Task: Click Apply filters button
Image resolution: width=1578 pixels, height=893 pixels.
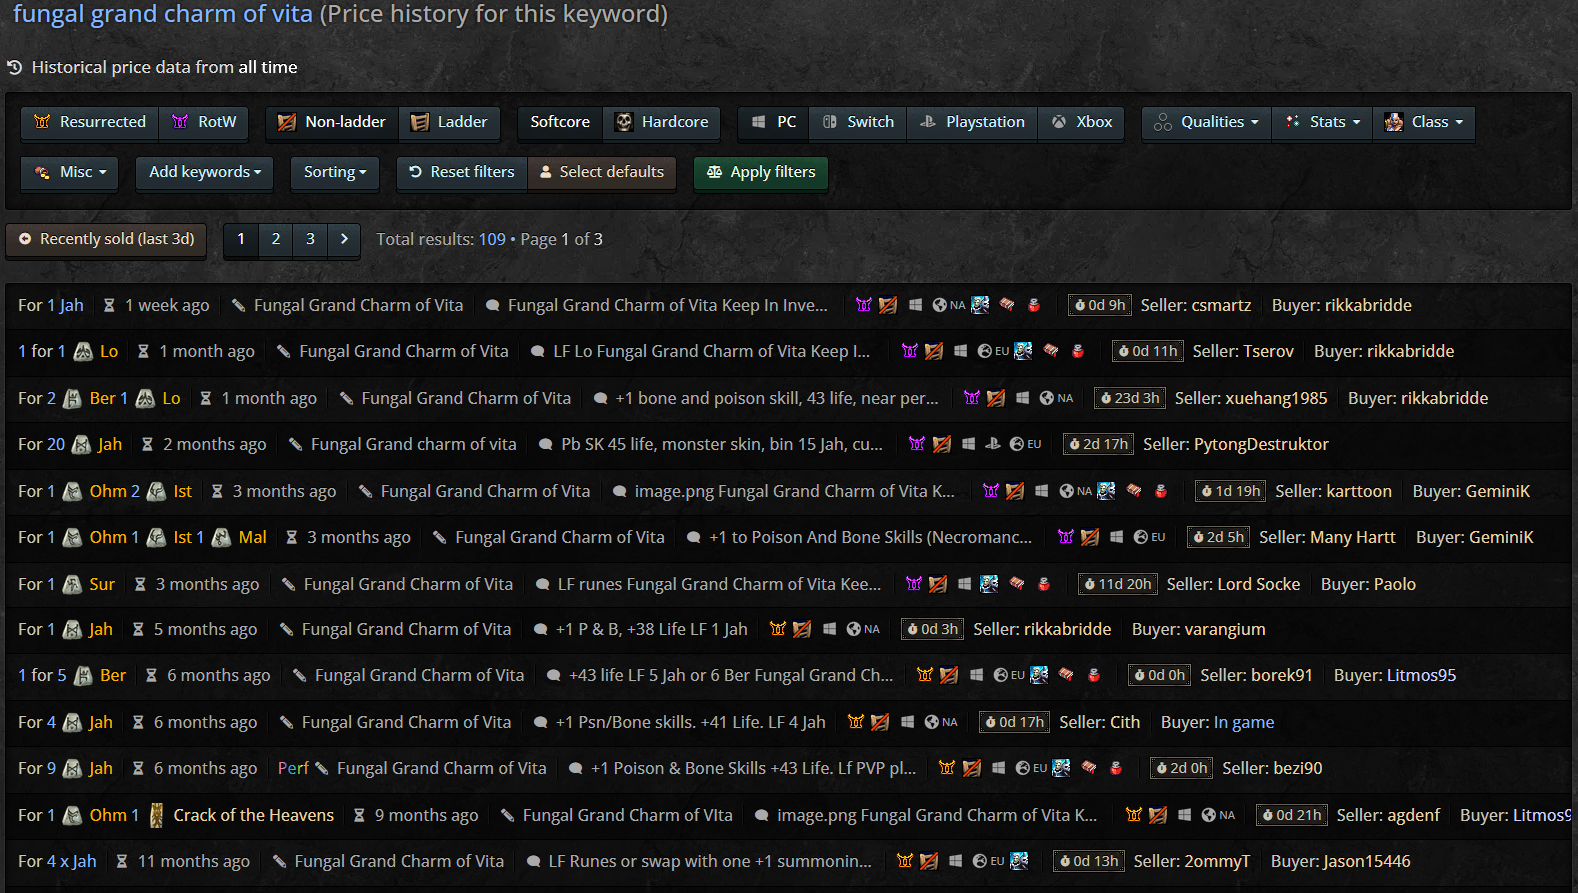Action: pyautogui.click(x=761, y=172)
